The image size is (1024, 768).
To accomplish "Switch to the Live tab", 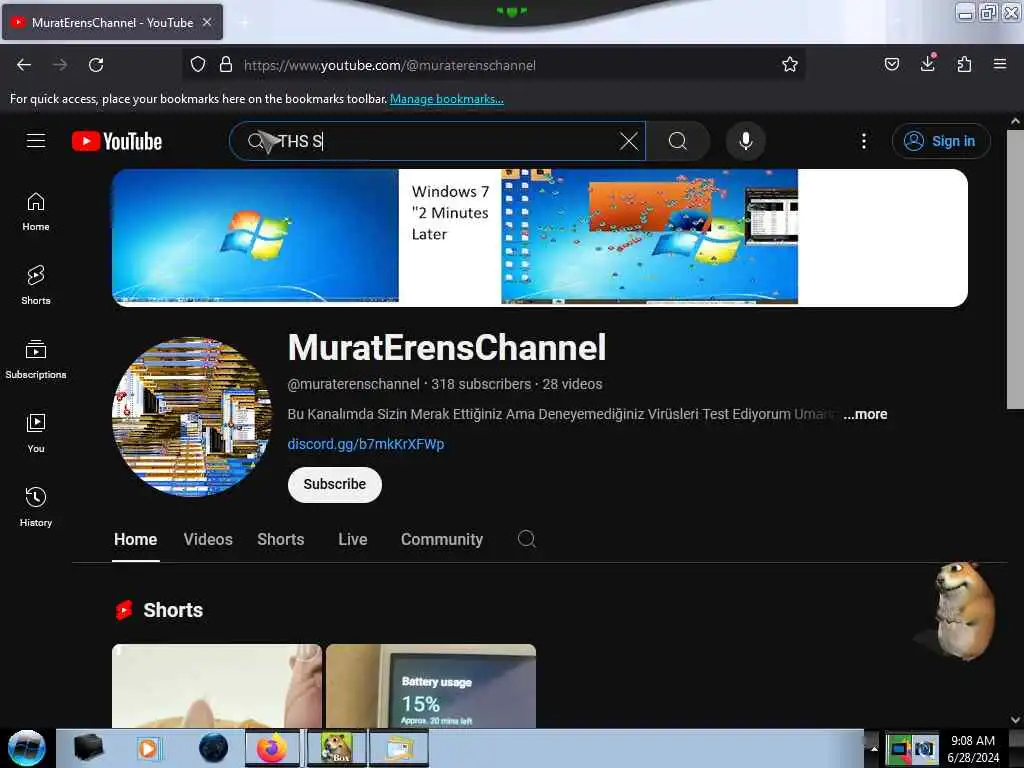I will (353, 539).
